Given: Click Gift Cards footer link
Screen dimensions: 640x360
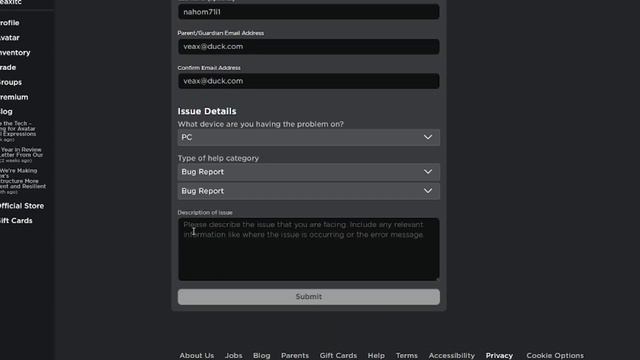Looking at the screenshot, I should (338, 356).
